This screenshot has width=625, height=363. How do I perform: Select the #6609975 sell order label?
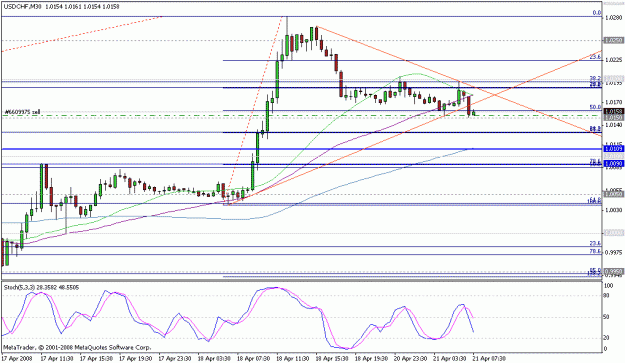(x=23, y=112)
